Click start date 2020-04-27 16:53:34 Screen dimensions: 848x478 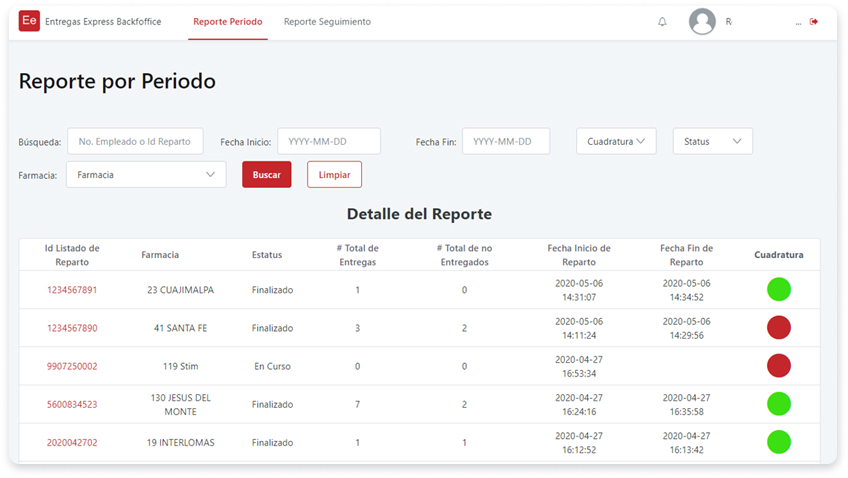[579, 366]
